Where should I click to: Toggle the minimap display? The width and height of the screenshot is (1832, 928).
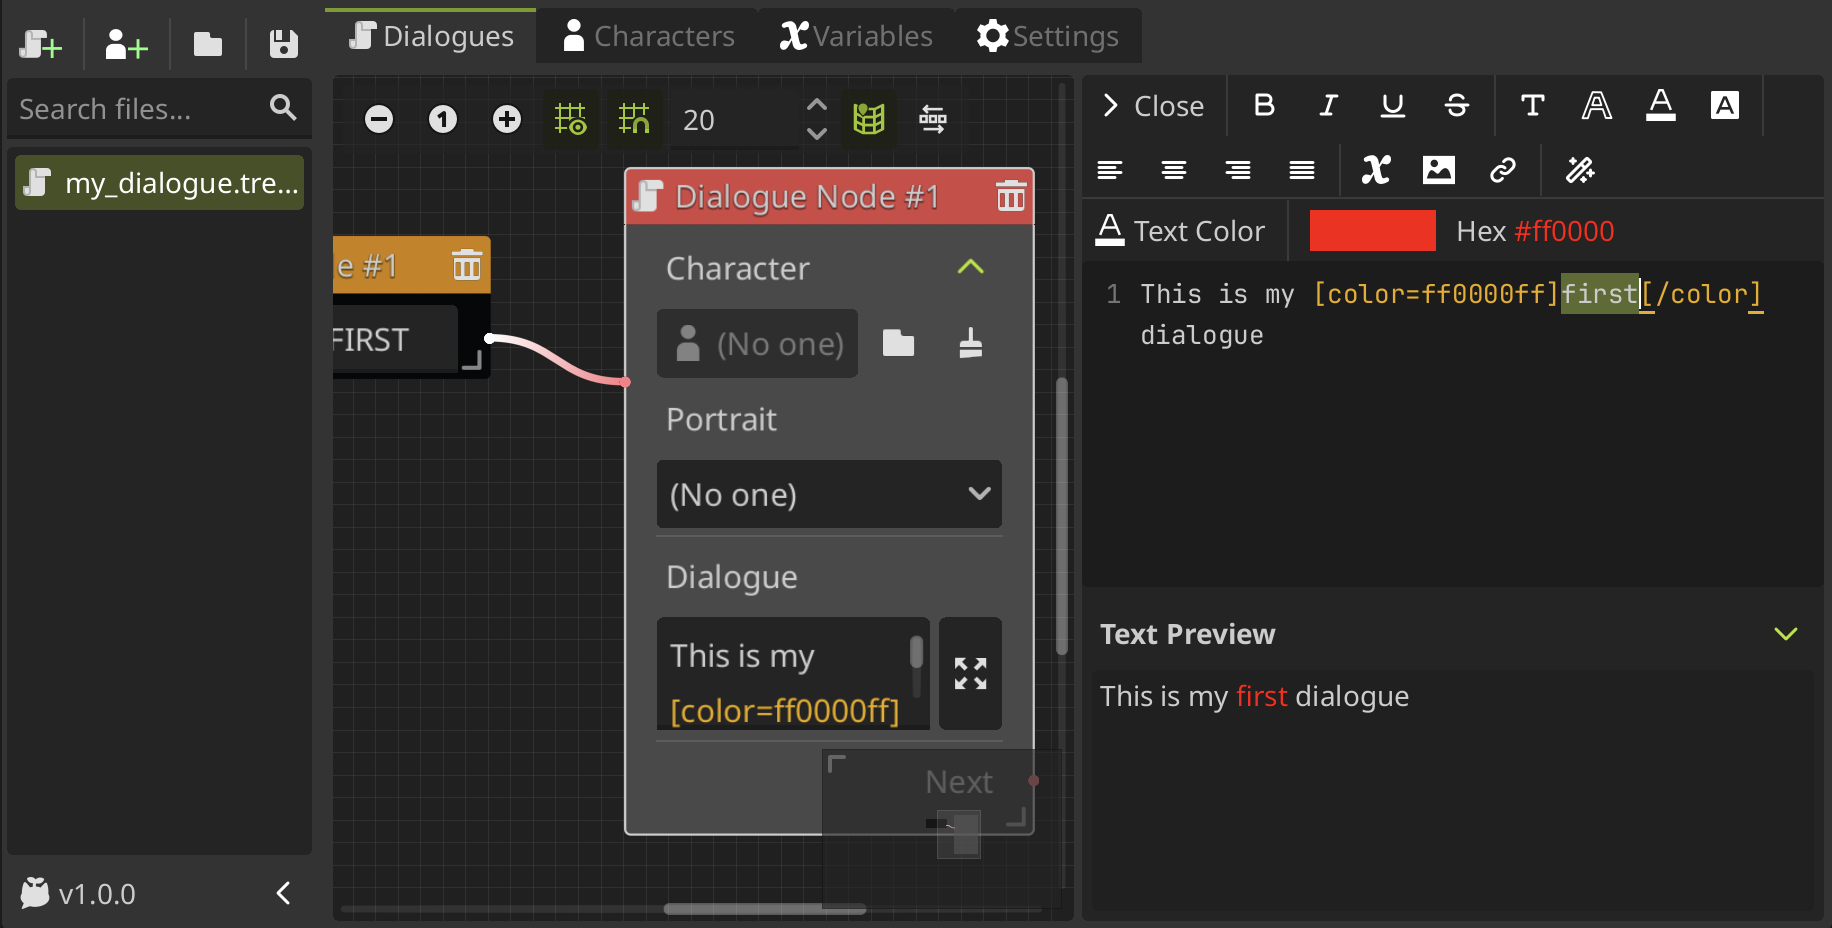(x=869, y=119)
